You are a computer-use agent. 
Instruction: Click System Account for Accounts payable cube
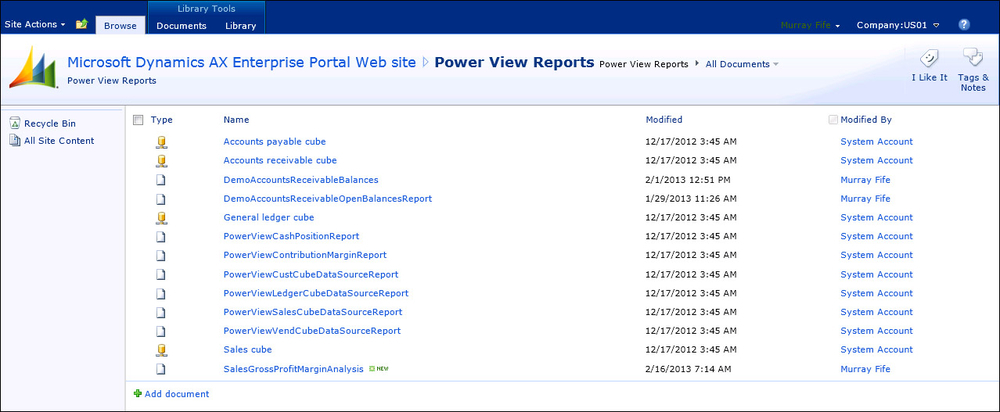876,142
